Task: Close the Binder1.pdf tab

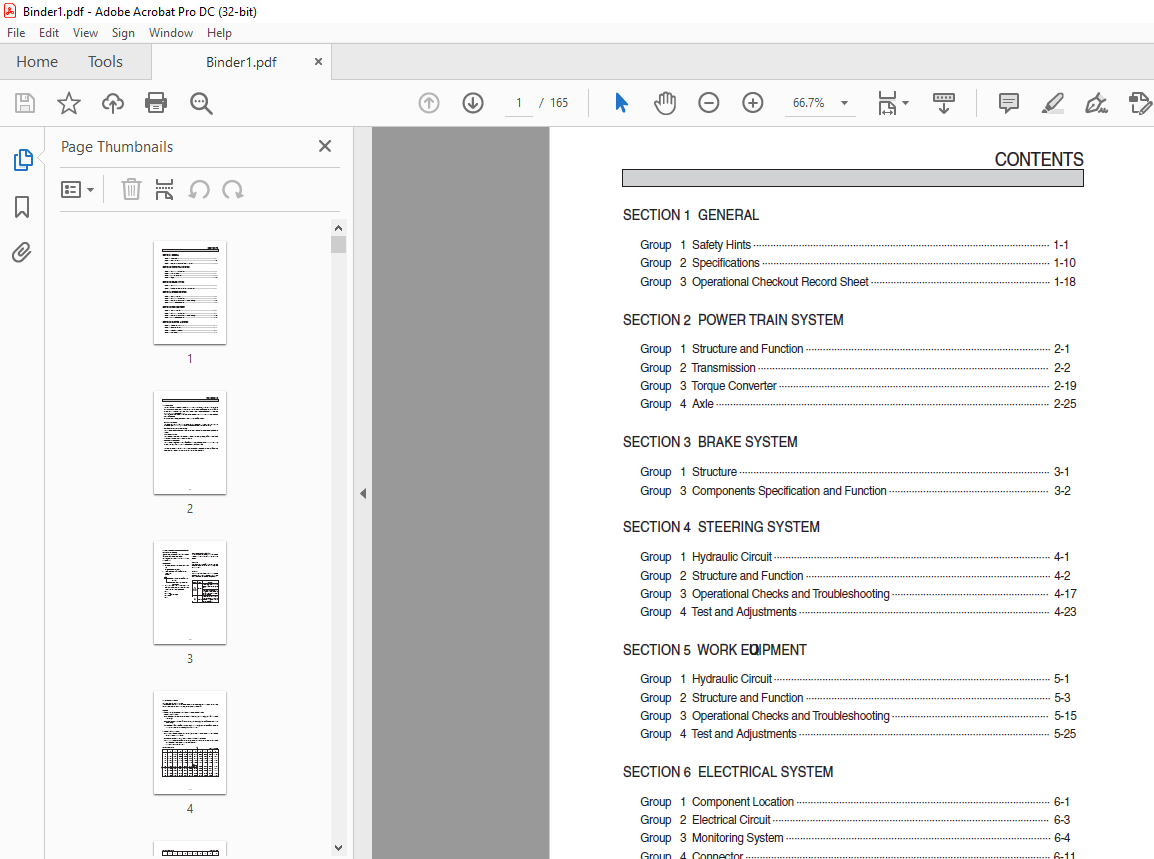Action: 318,62
